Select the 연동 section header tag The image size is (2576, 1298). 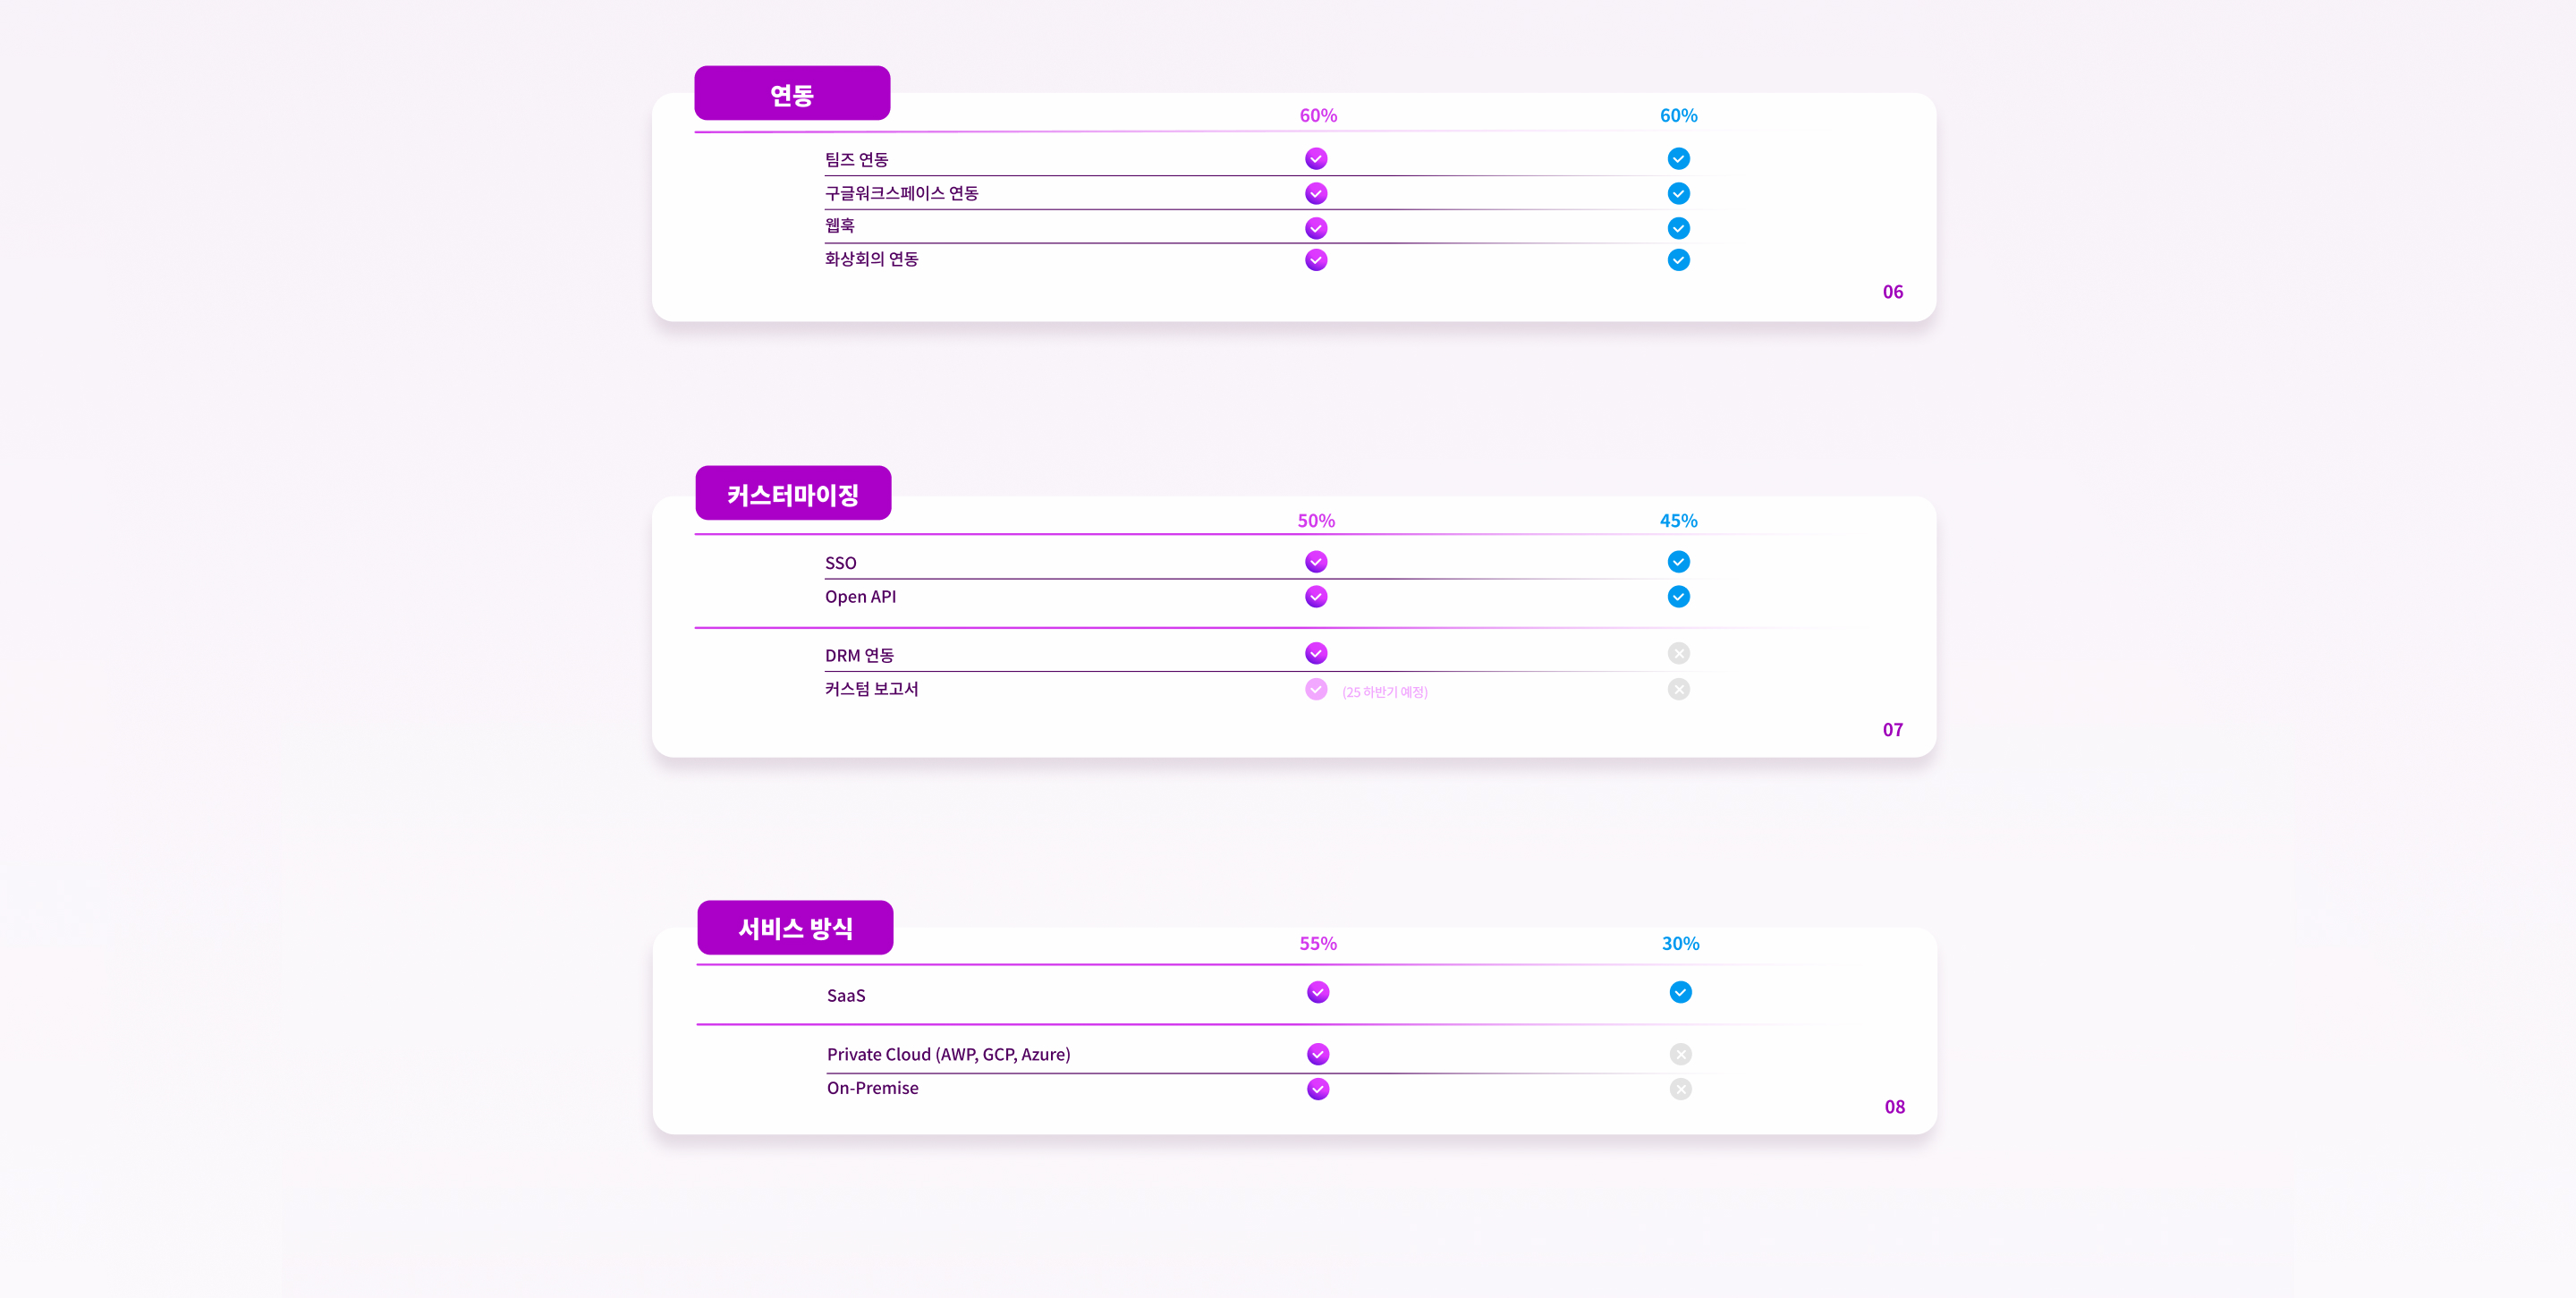(x=792, y=94)
